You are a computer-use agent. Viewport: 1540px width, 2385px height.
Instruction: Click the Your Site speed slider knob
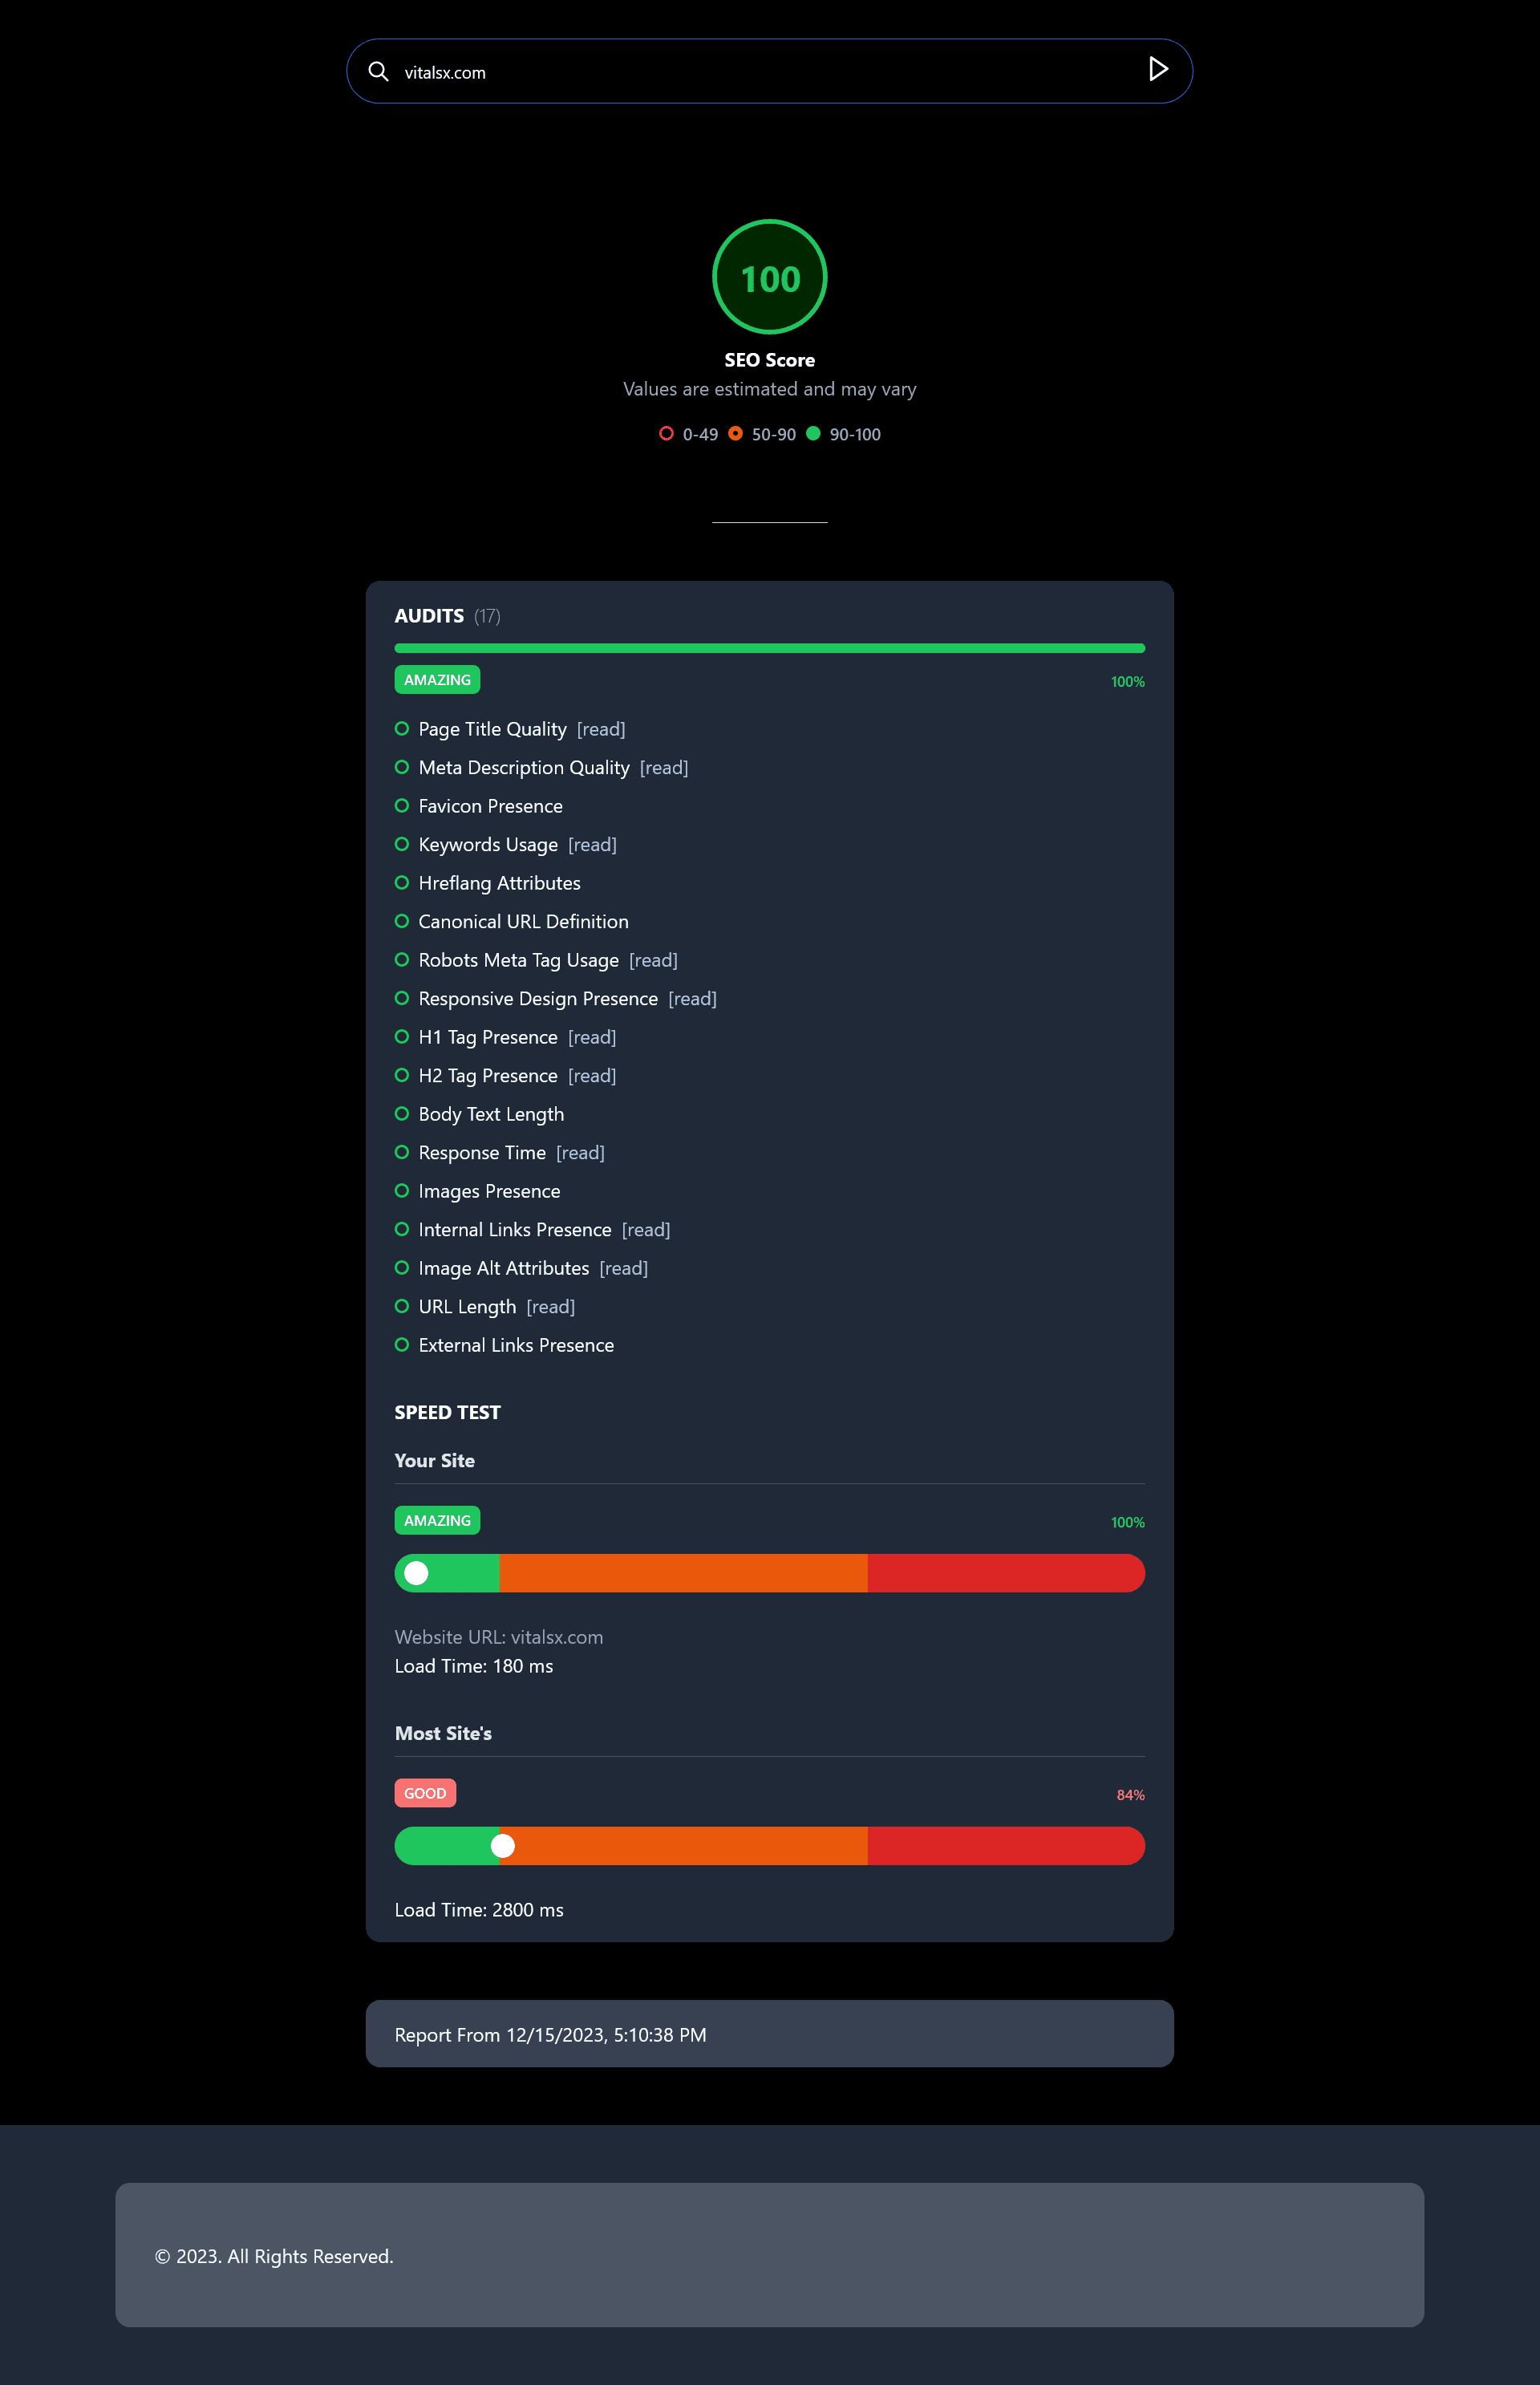[x=416, y=1572]
